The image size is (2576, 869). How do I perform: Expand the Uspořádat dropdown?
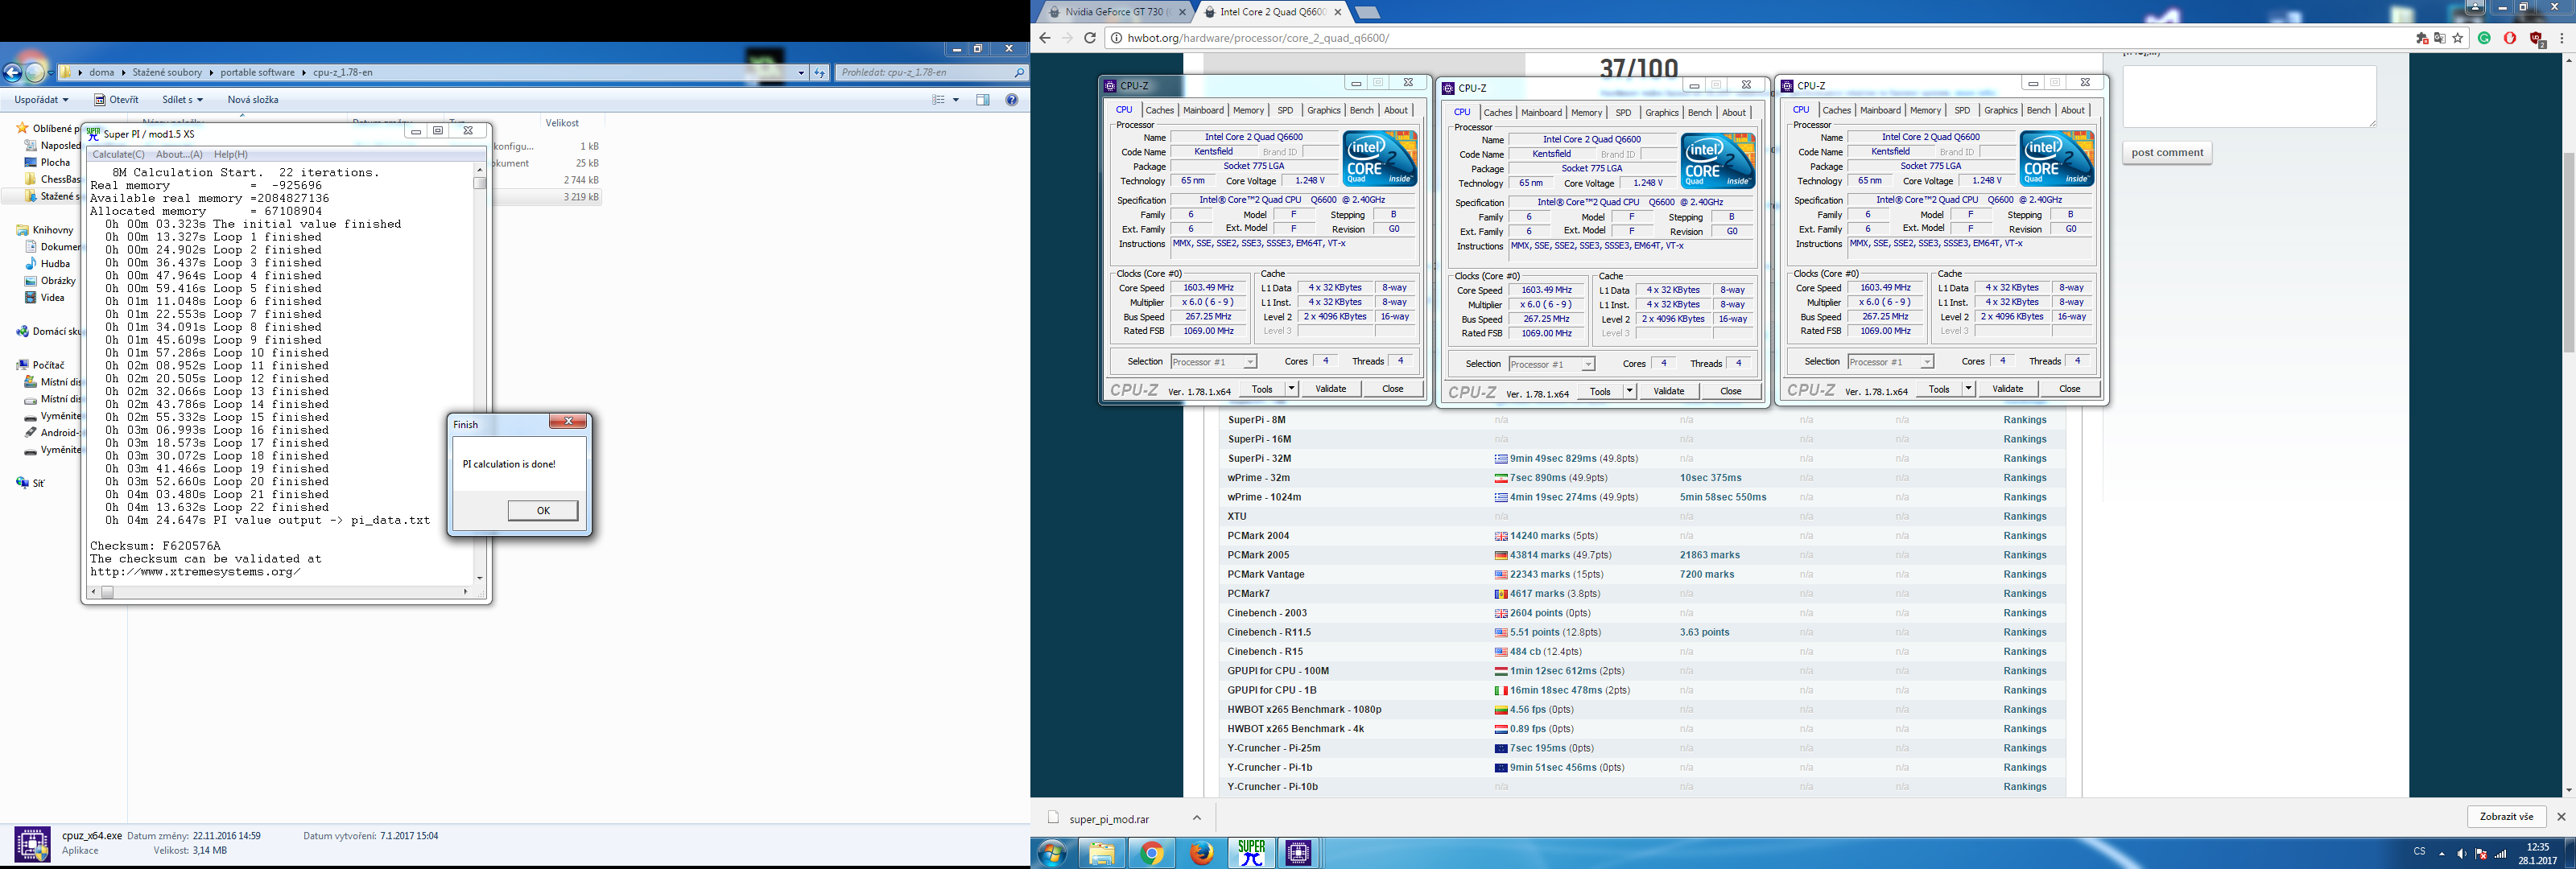tap(41, 100)
